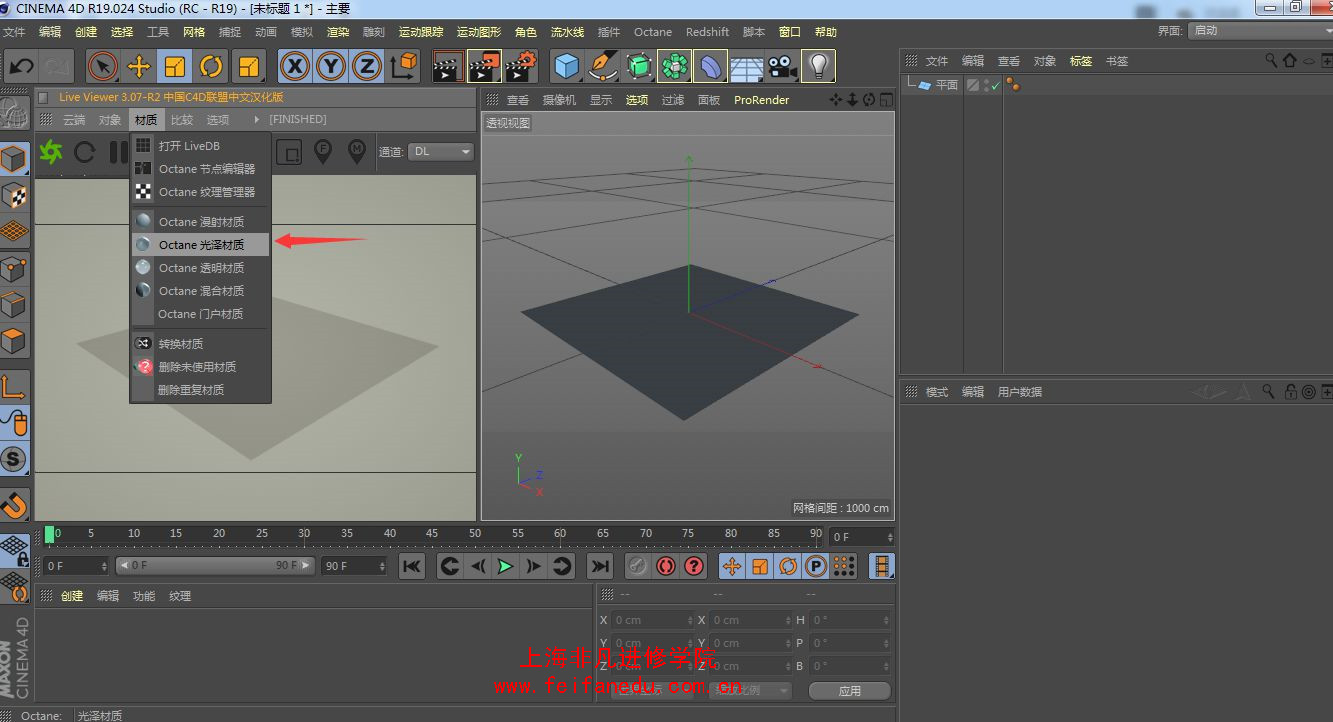Click the Undo arrow icon
The width and height of the screenshot is (1333, 722).
click(x=21, y=67)
